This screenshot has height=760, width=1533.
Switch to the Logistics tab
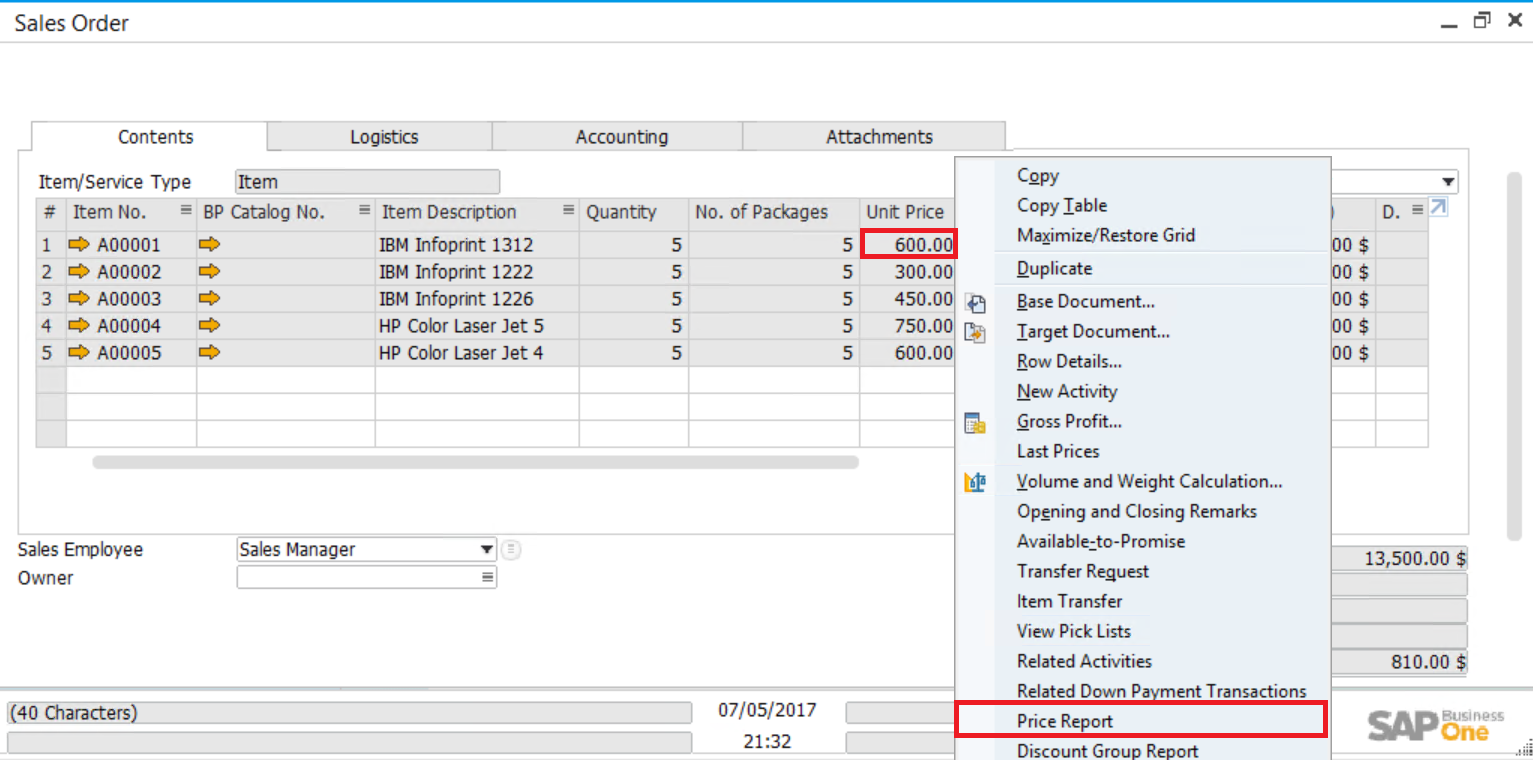(x=384, y=137)
